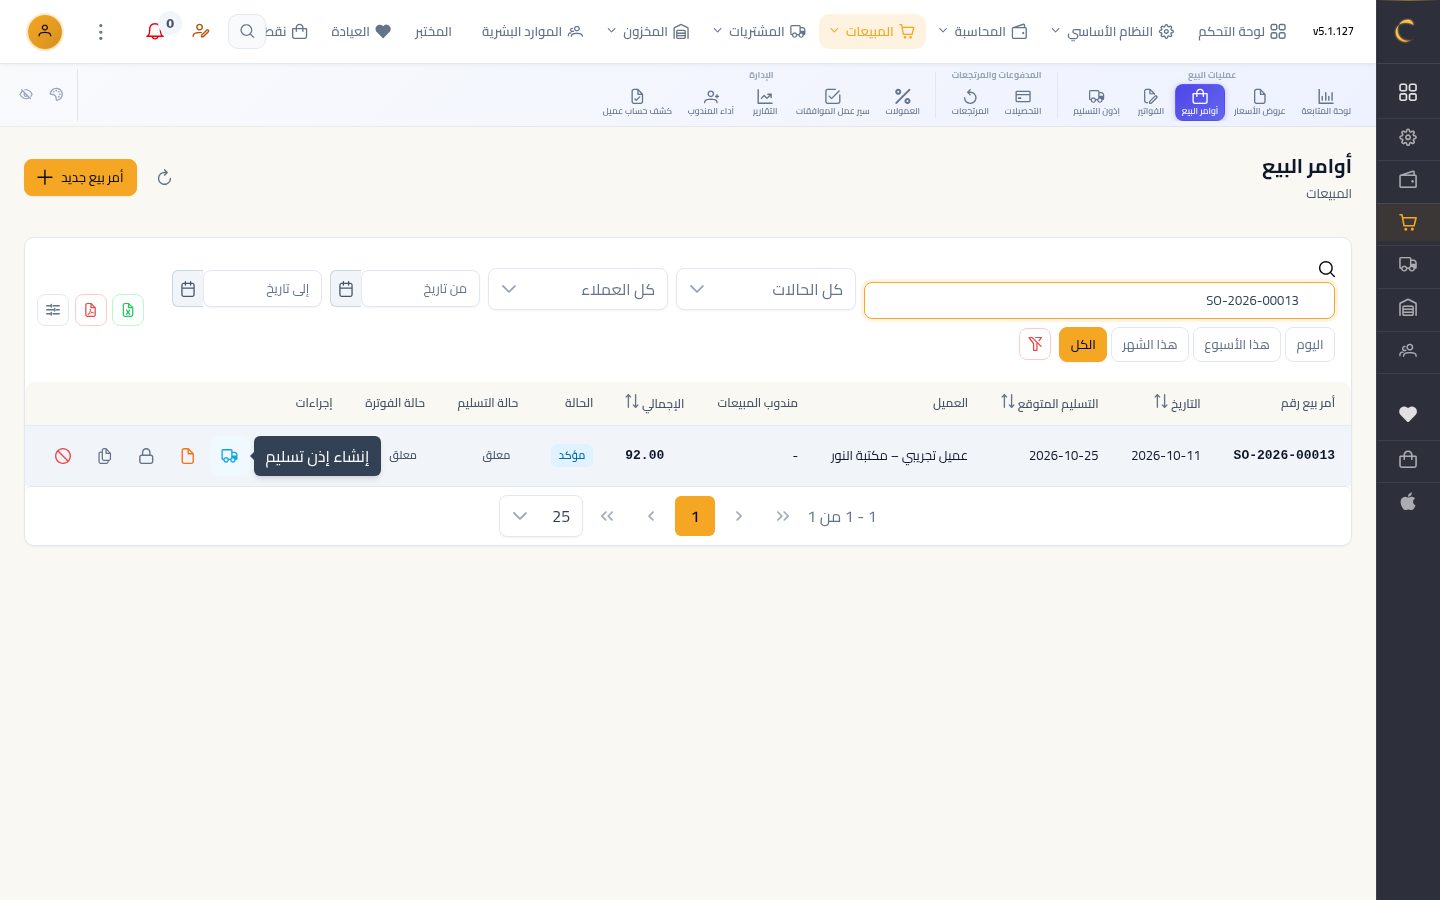The height and width of the screenshot is (900, 1440).
Task: Refresh the sales orders list
Action: [x=165, y=178]
